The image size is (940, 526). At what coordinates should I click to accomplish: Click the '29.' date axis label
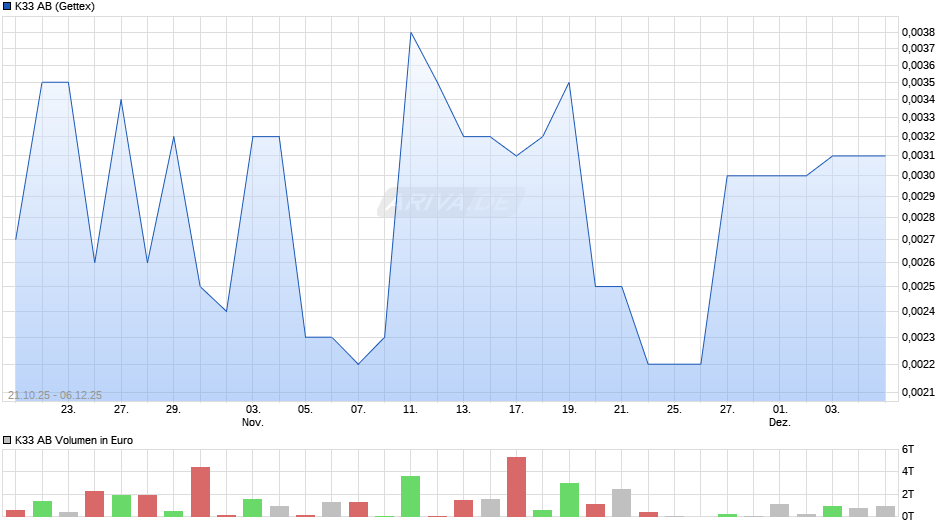point(173,410)
